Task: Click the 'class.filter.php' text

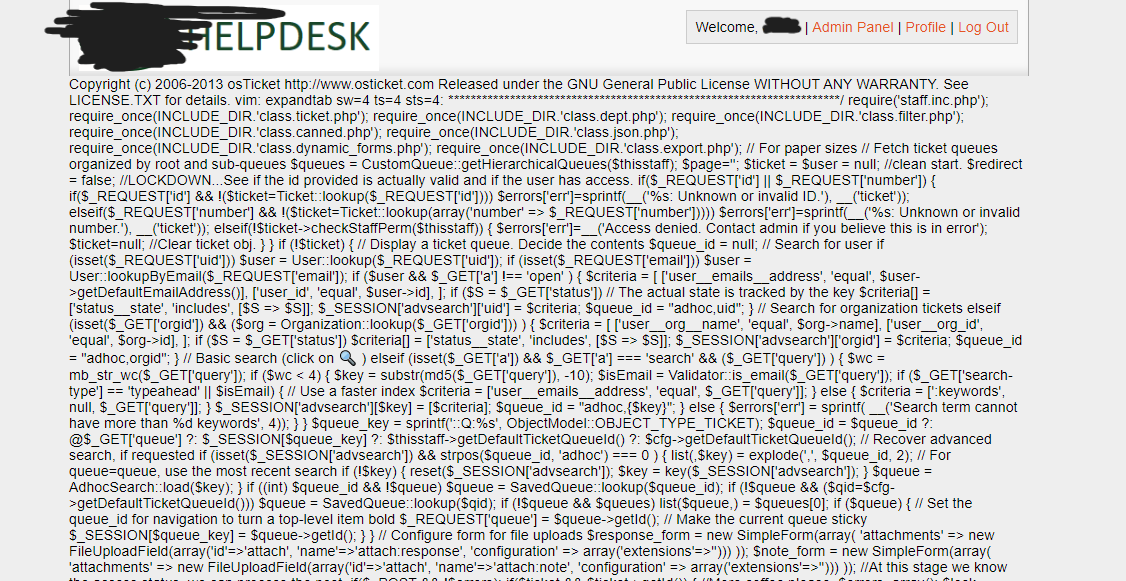Action: 906,116
